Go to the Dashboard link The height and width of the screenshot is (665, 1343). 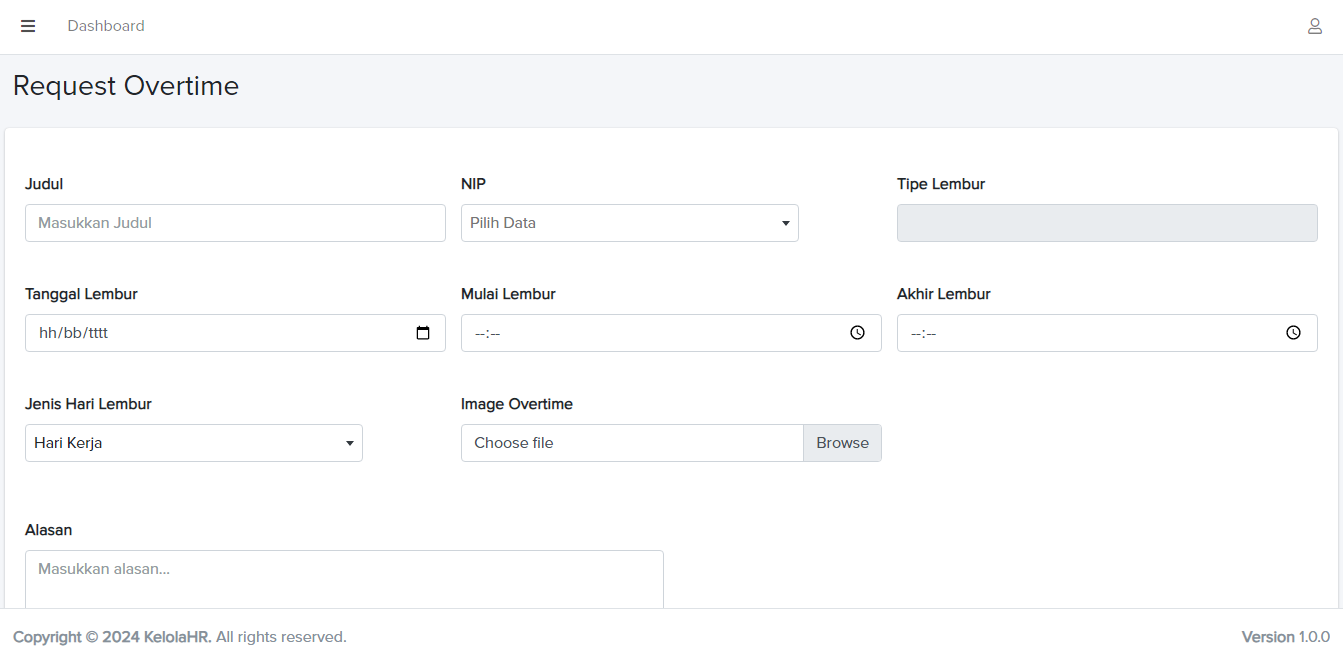coord(106,26)
